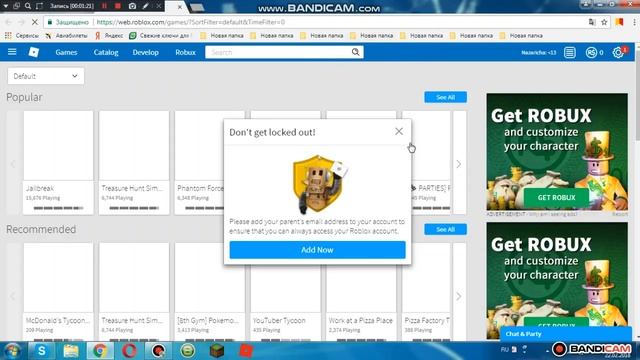This screenshot has height=360, width=640.
Task: Open the Bandicam dropdown arrow menu
Action: tap(6, 6)
